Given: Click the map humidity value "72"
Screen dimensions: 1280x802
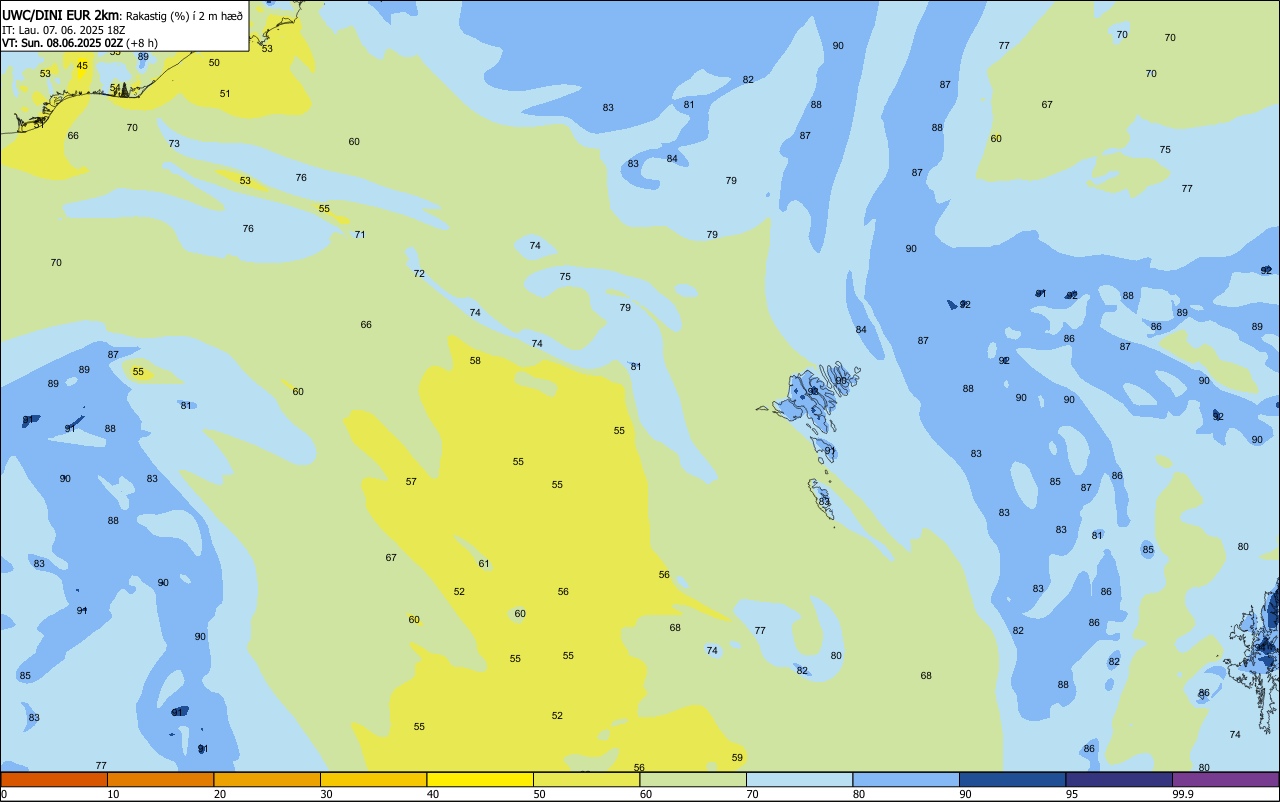Looking at the screenshot, I should [x=419, y=274].
